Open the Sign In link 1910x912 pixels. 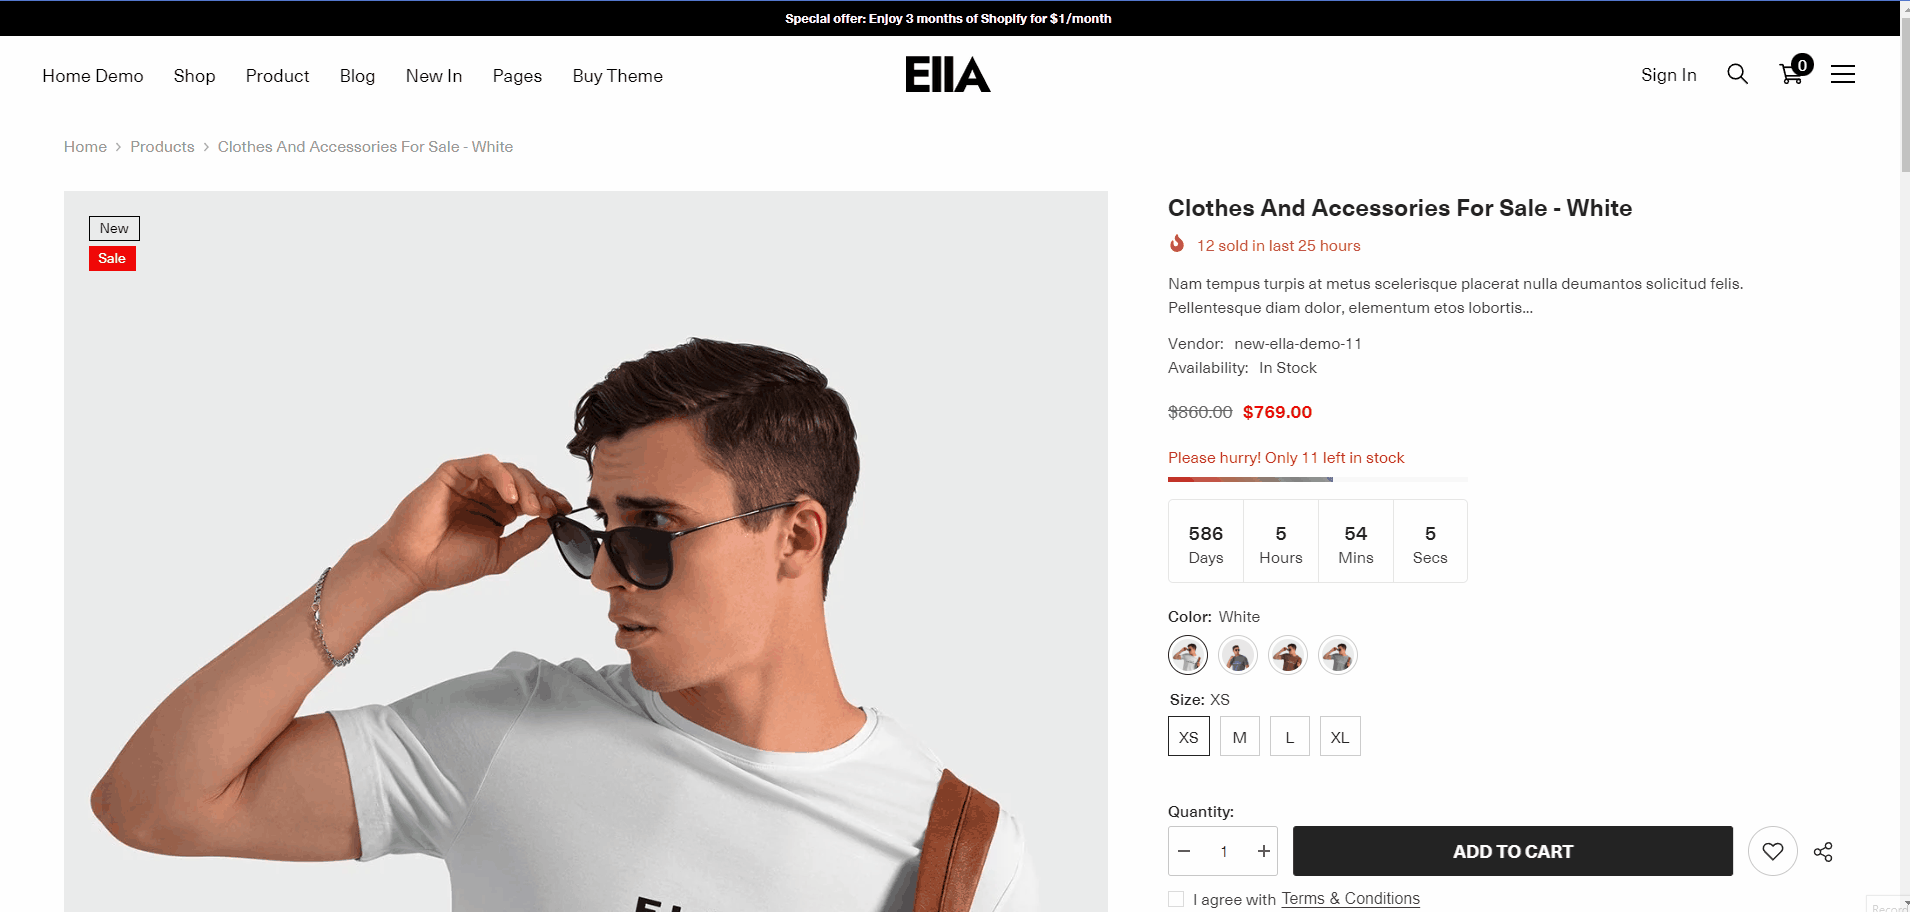pos(1668,75)
